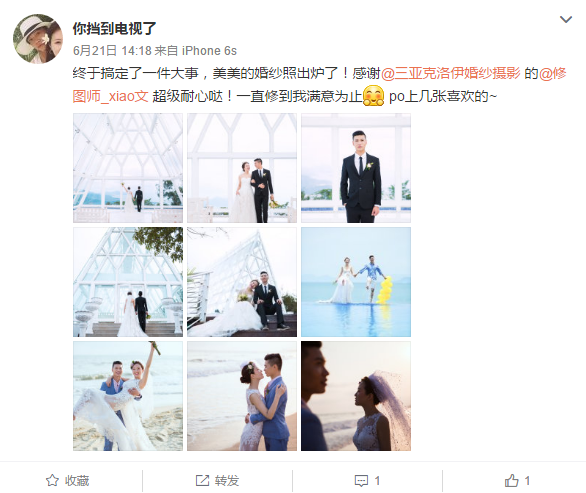This screenshot has height=493, width=586.
Task: Open photo of groom standing alone
Action: pos(356,168)
